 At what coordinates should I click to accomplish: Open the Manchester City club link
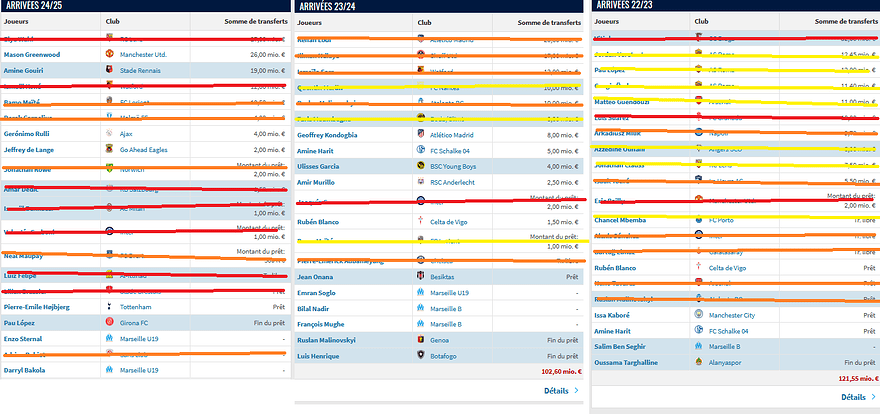pyautogui.click(x=731, y=315)
